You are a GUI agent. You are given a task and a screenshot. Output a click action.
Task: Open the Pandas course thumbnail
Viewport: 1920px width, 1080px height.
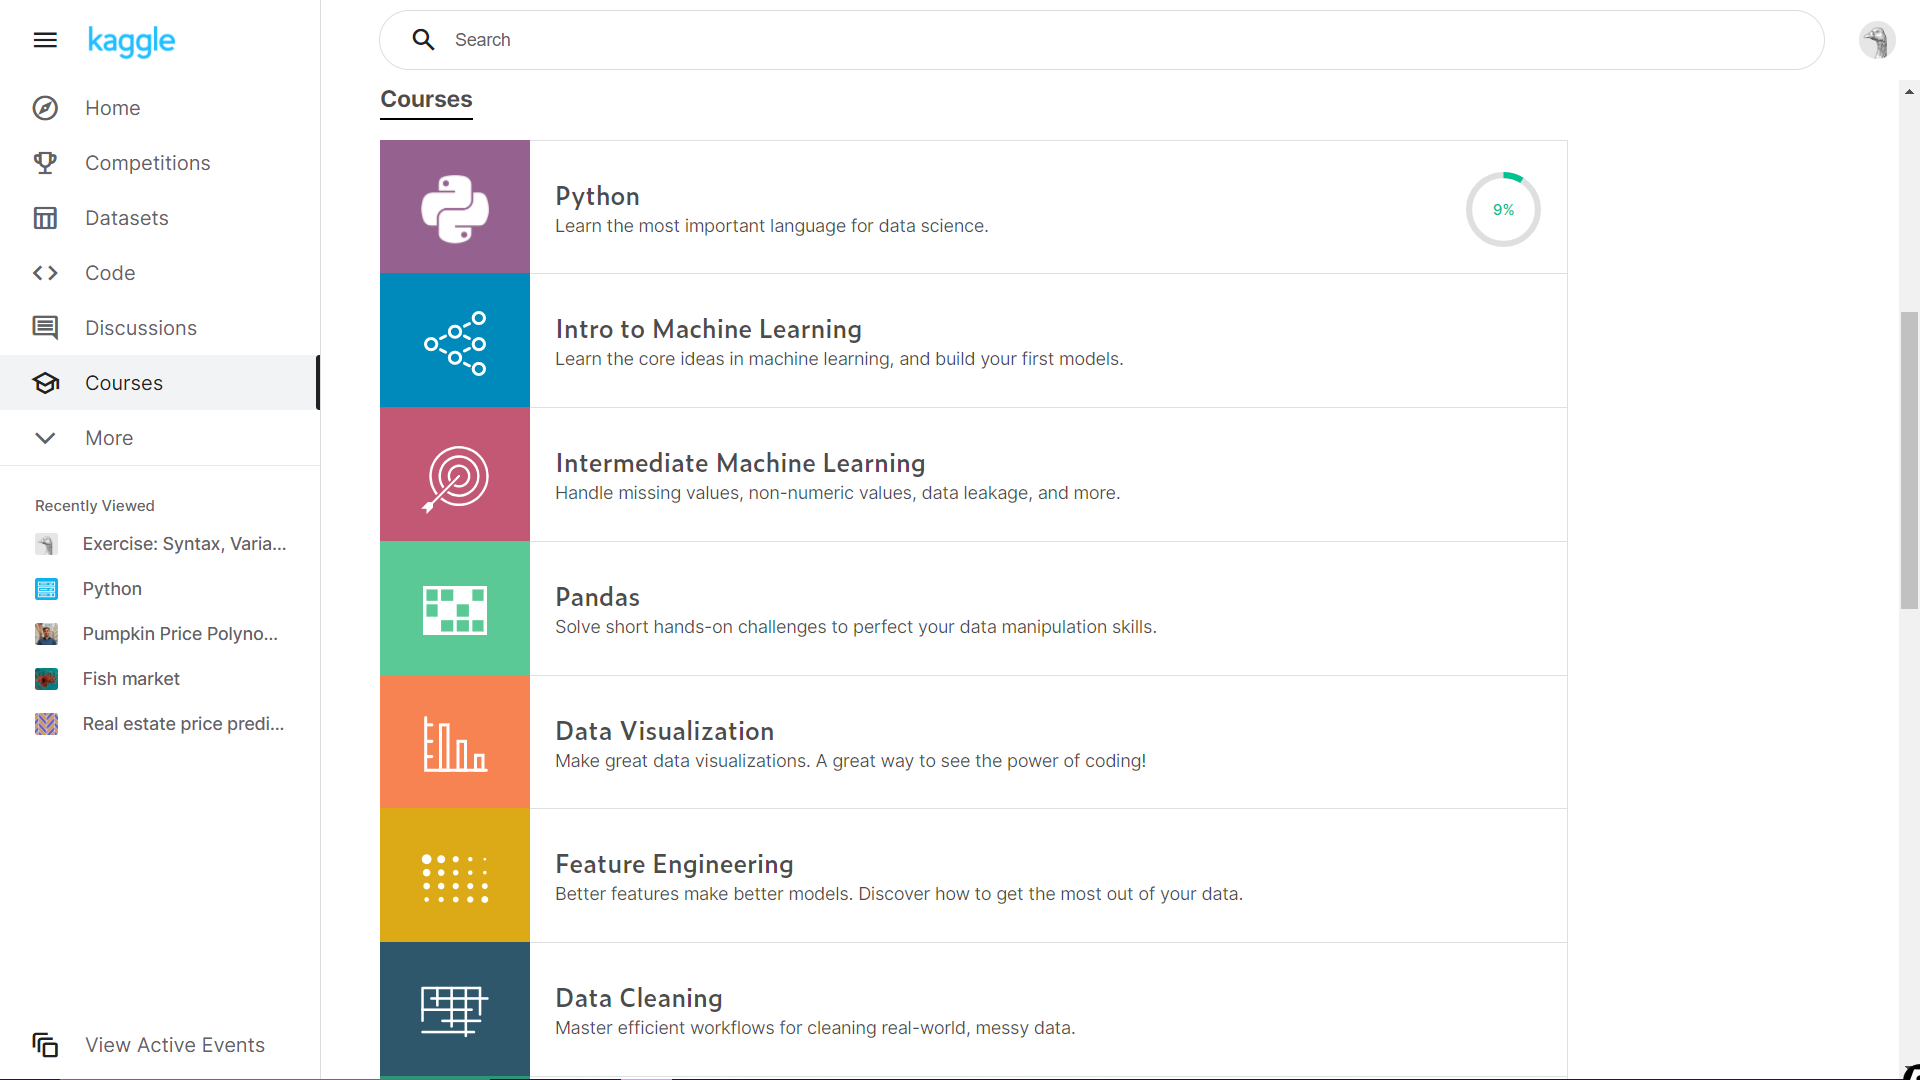(455, 609)
